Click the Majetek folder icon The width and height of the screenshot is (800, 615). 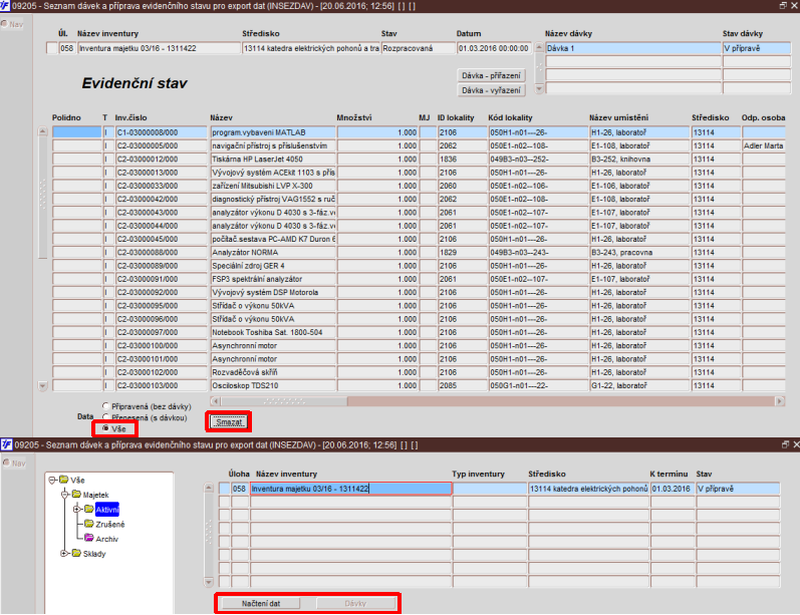(x=77, y=494)
